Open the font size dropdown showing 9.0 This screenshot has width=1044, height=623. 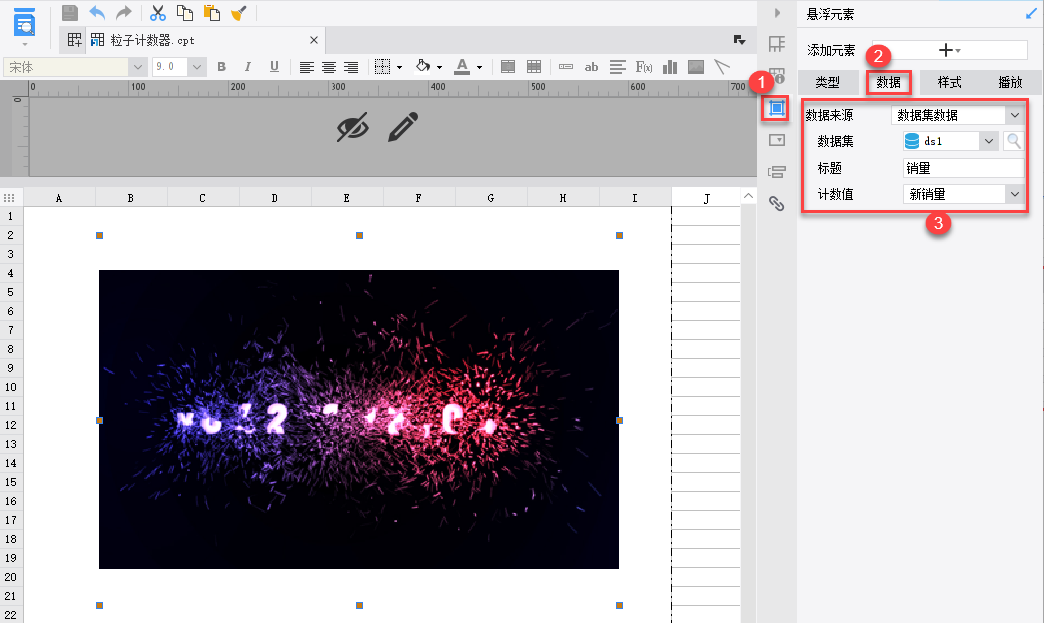(x=196, y=67)
